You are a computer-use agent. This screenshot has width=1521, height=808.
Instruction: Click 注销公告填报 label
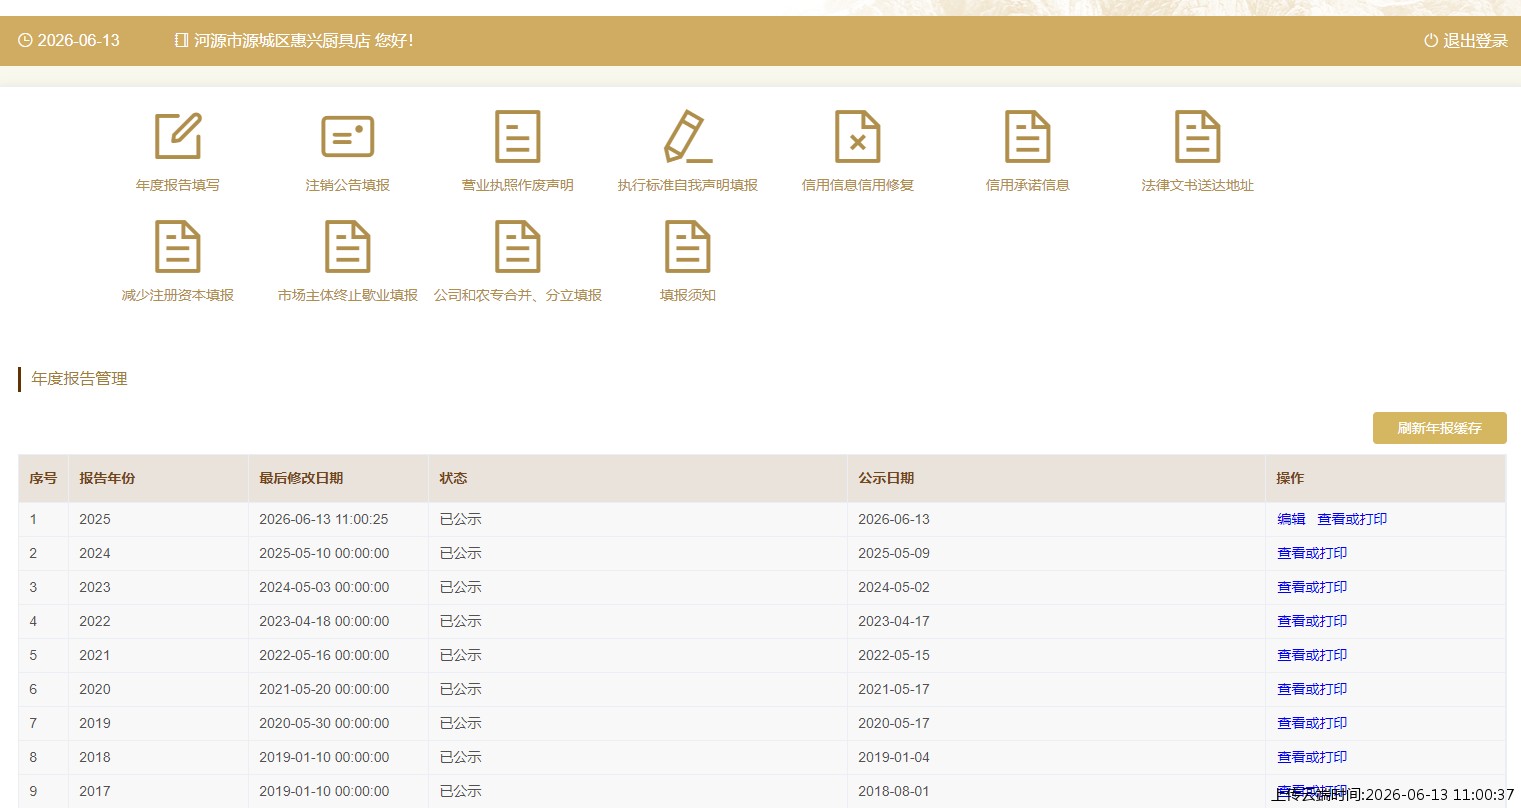pos(348,185)
